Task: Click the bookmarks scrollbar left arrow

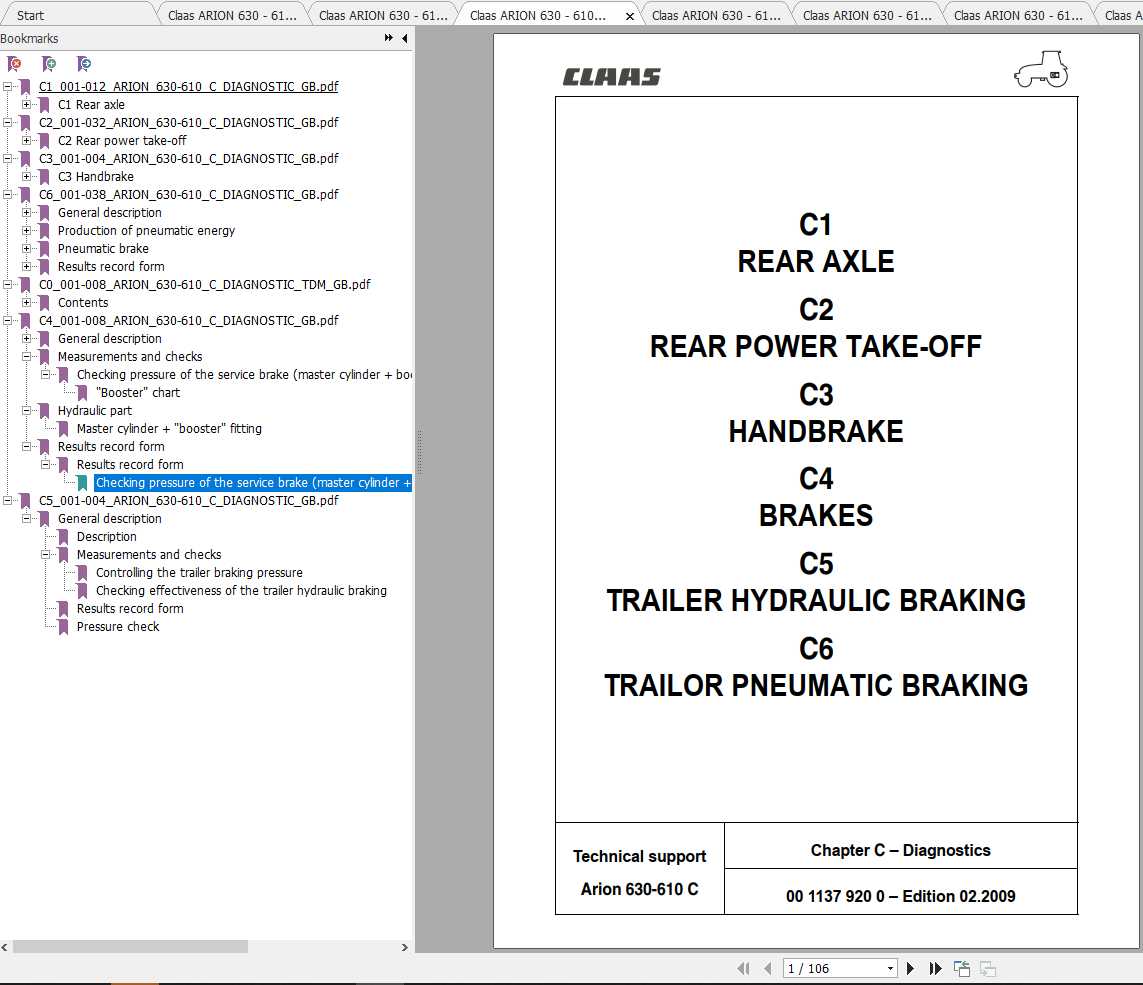Action: tap(5, 947)
